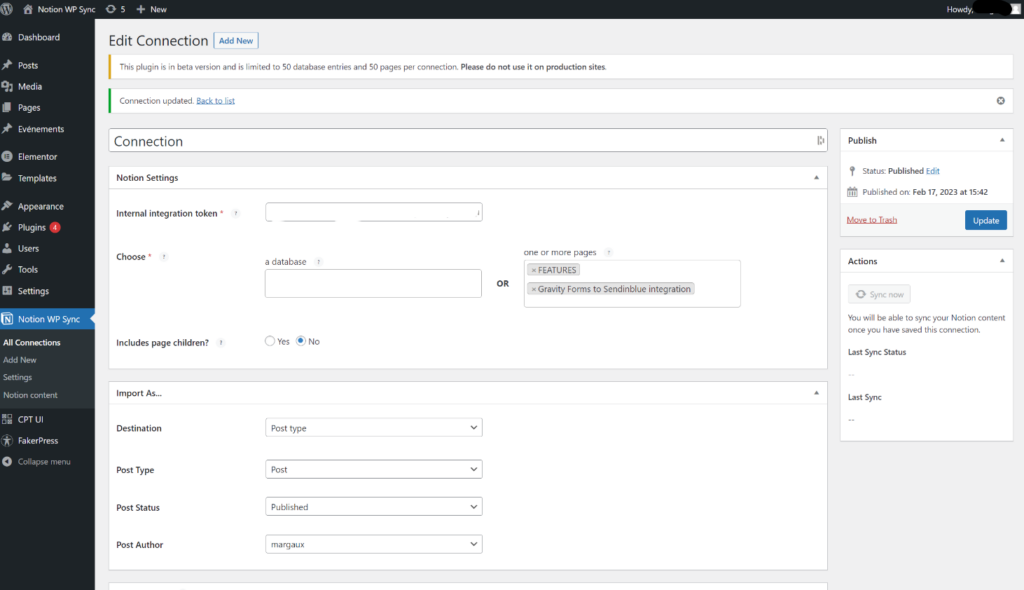The image size is (1024, 590).
Task: Open the Destination dropdown
Action: point(374,428)
